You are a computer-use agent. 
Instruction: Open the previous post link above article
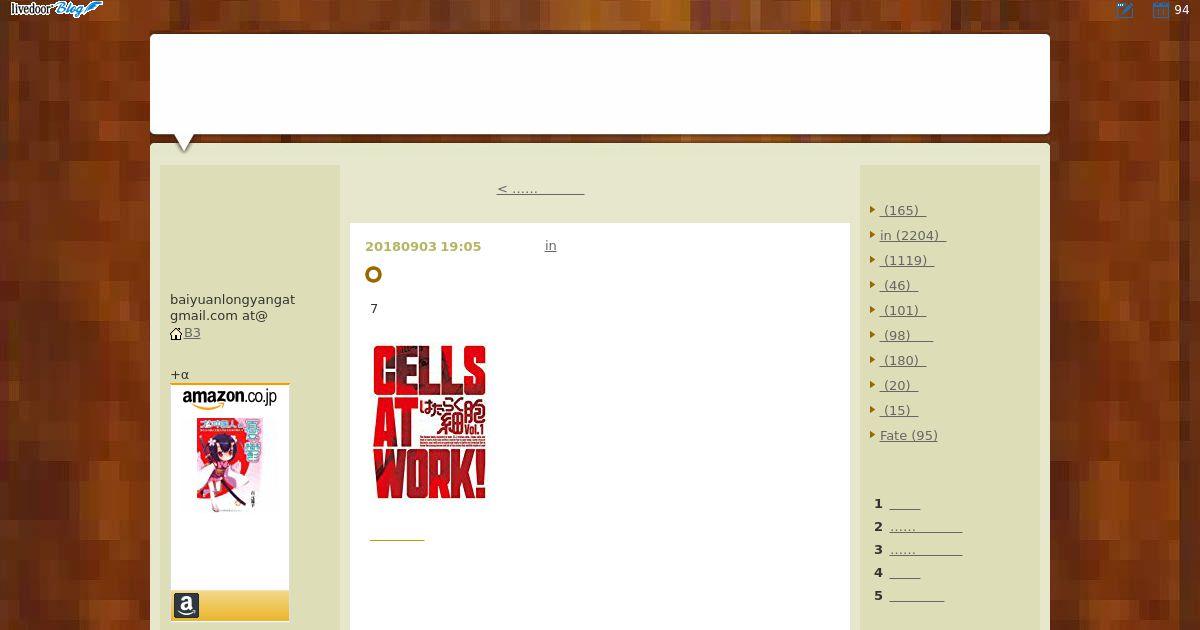point(540,189)
